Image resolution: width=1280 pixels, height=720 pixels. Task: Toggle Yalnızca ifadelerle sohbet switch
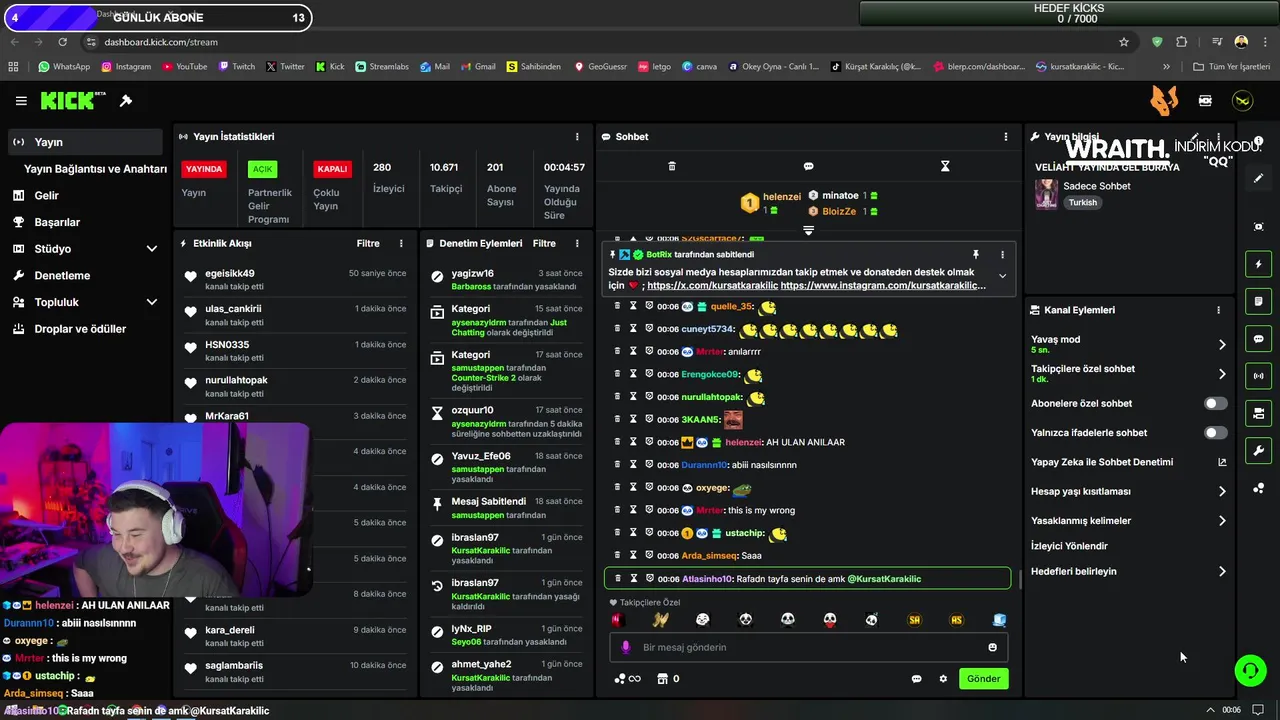click(1215, 433)
